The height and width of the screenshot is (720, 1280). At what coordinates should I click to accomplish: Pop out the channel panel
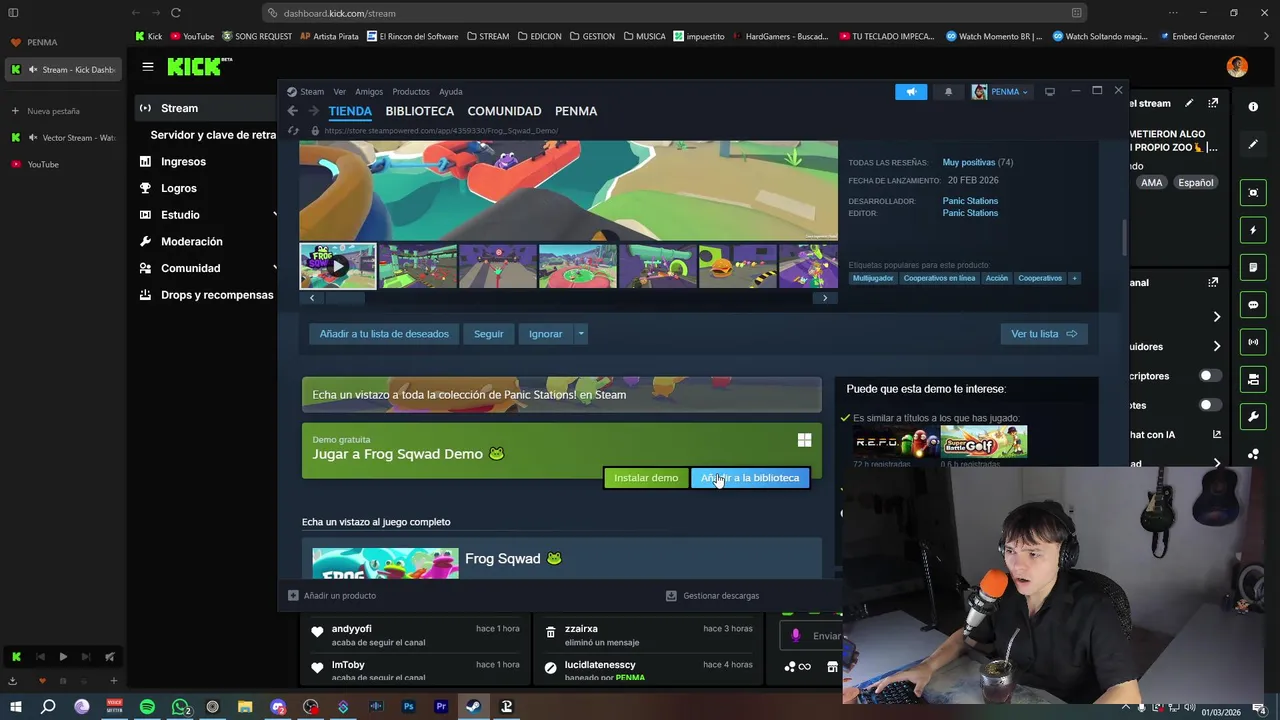click(x=1213, y=282)
